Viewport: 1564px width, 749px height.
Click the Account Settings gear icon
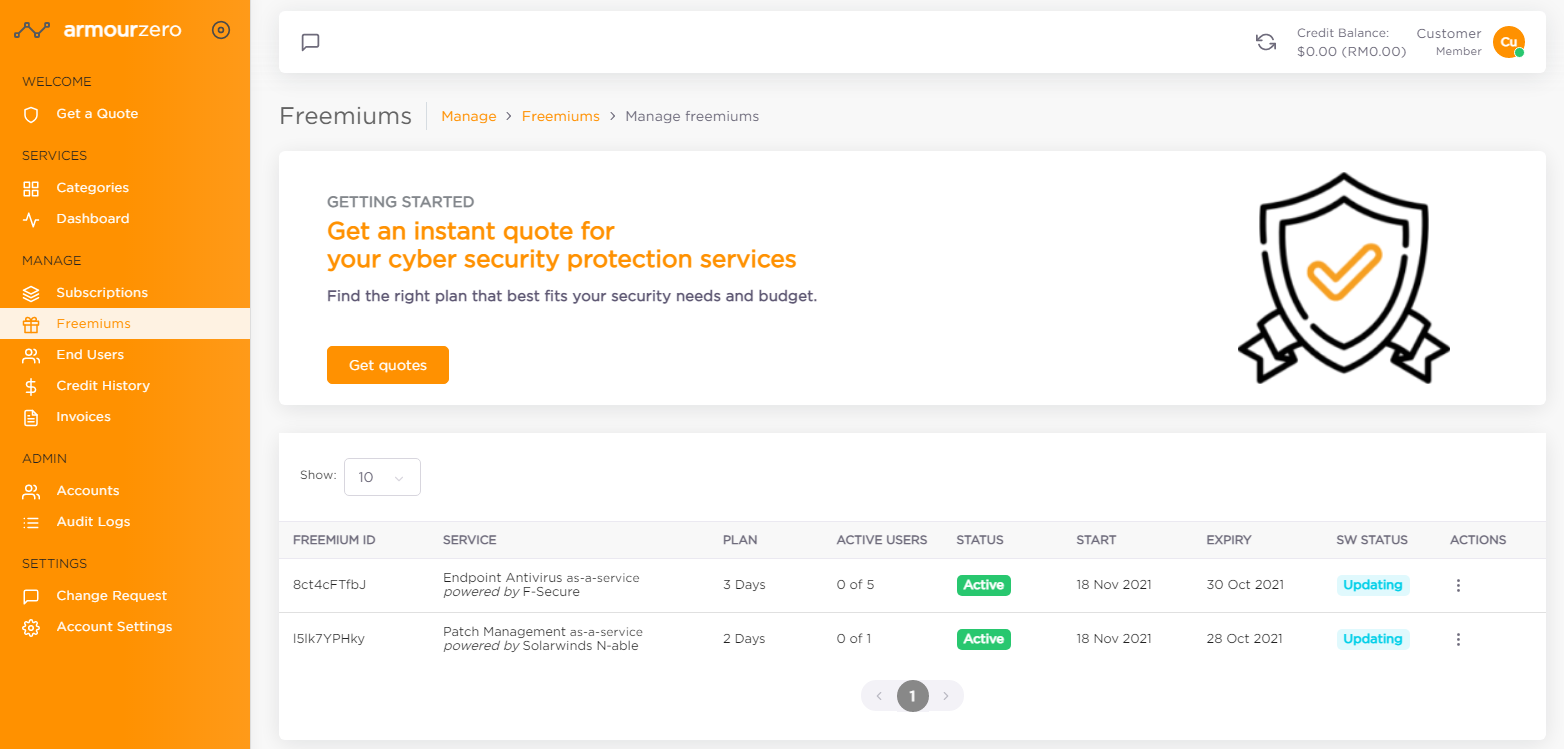31,627
